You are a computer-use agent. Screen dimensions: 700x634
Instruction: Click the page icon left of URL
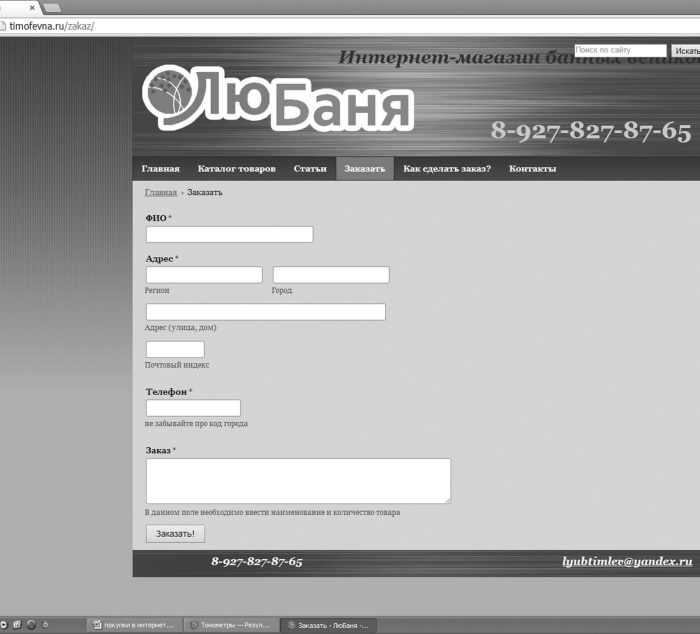(2, 26)
